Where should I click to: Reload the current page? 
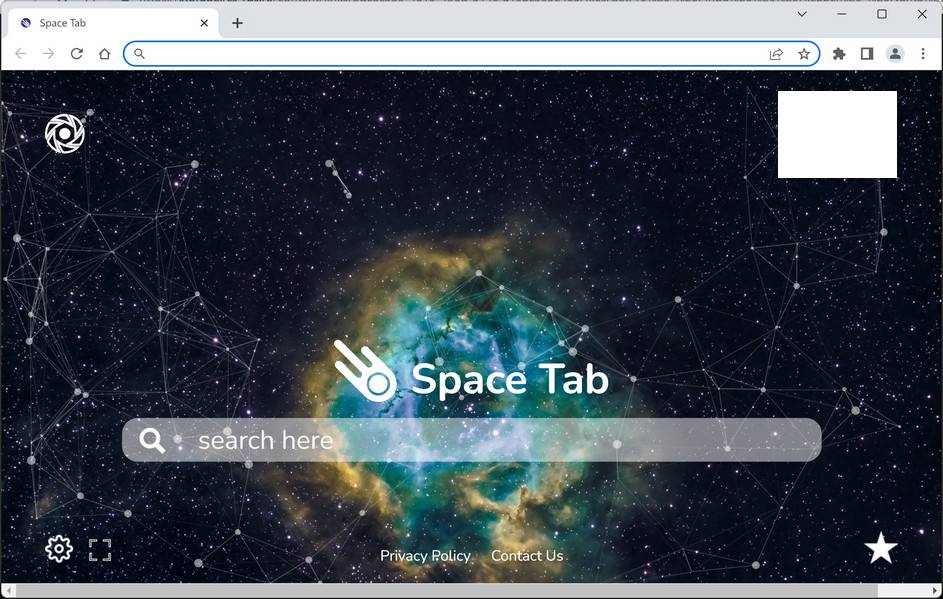[76, 54]
